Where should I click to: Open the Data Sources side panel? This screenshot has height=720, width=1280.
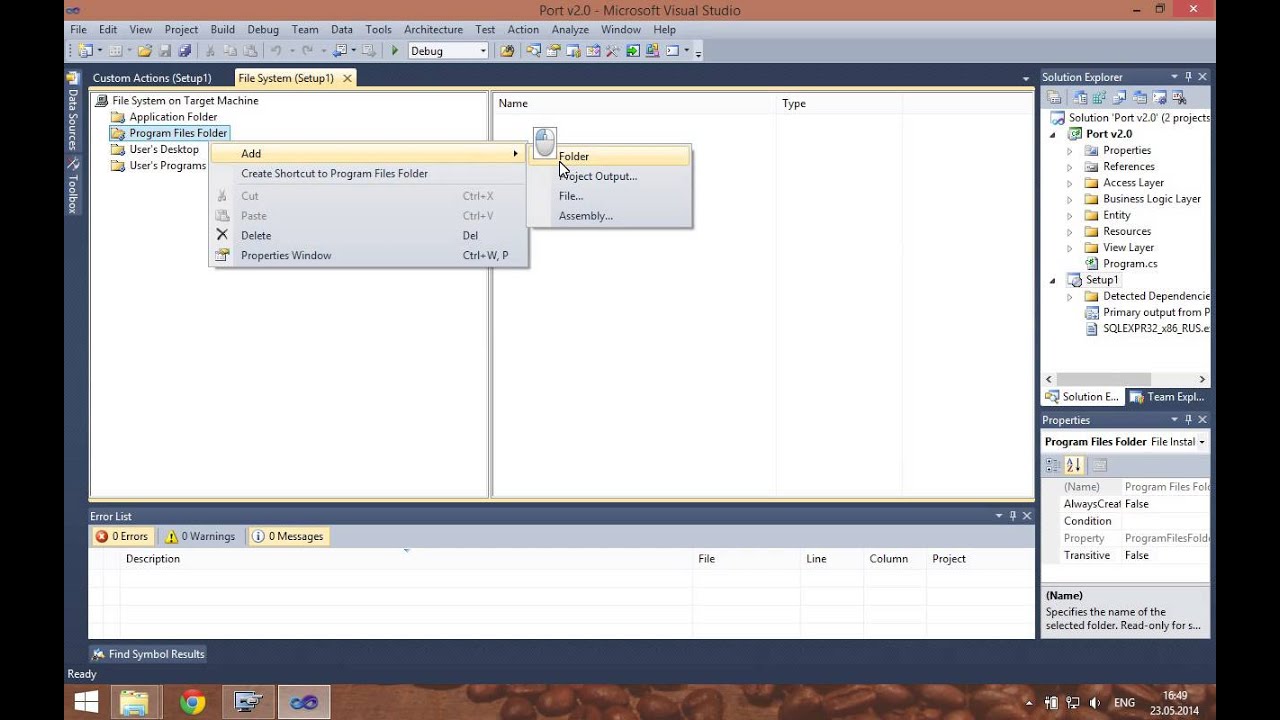73,111
